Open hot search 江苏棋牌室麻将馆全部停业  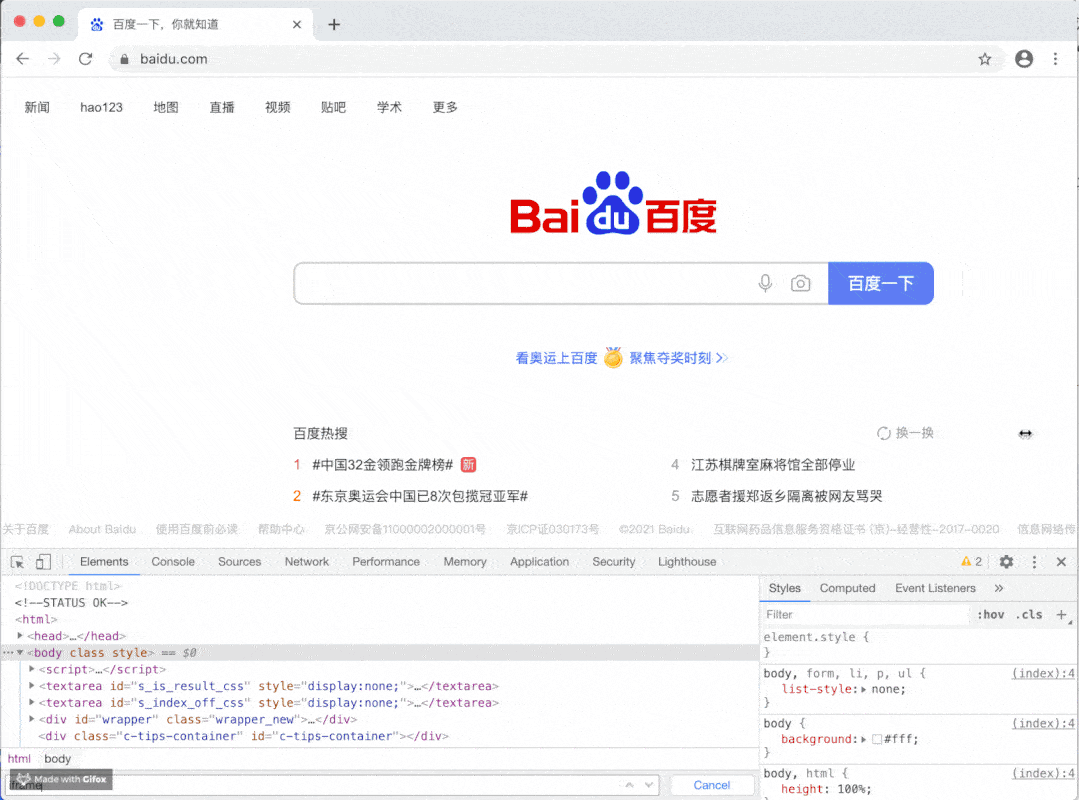coord(773,465)
